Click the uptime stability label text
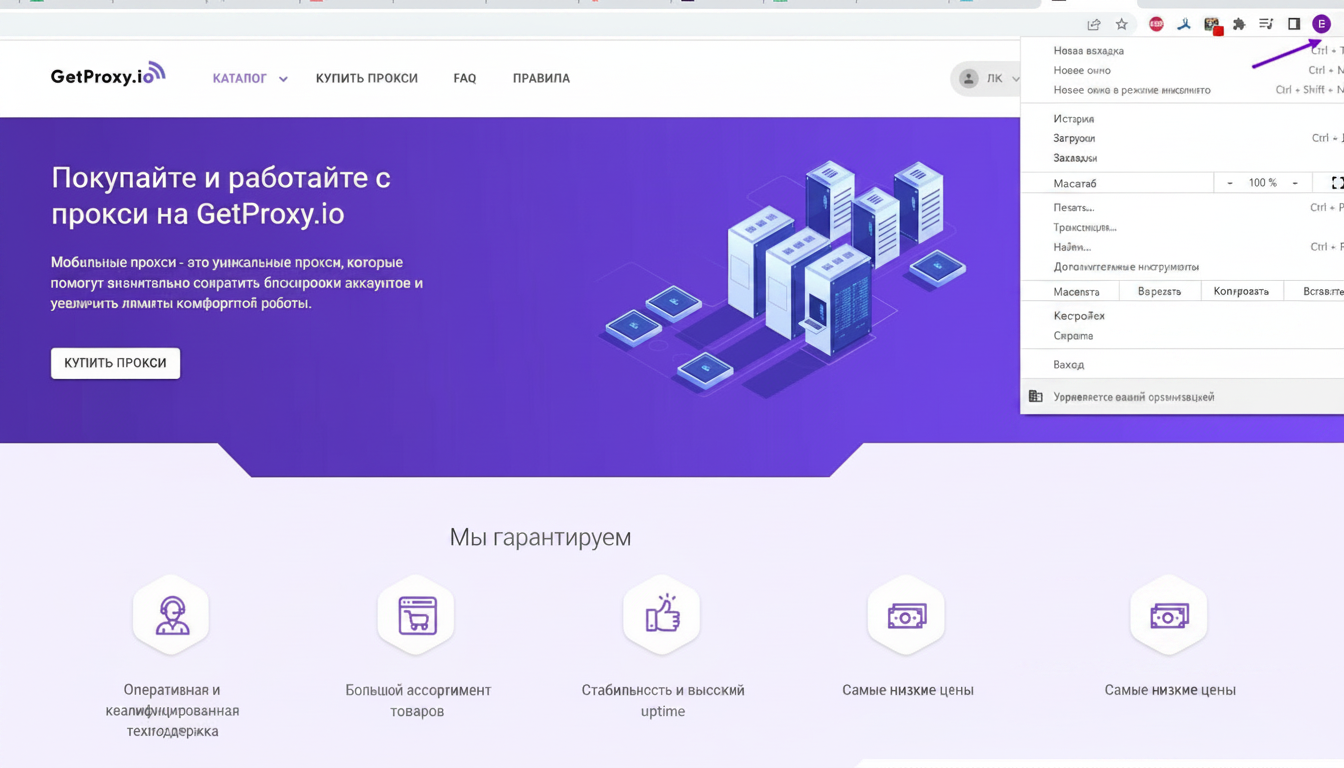The image size is (1344, 768). click(x=663, y=701)
